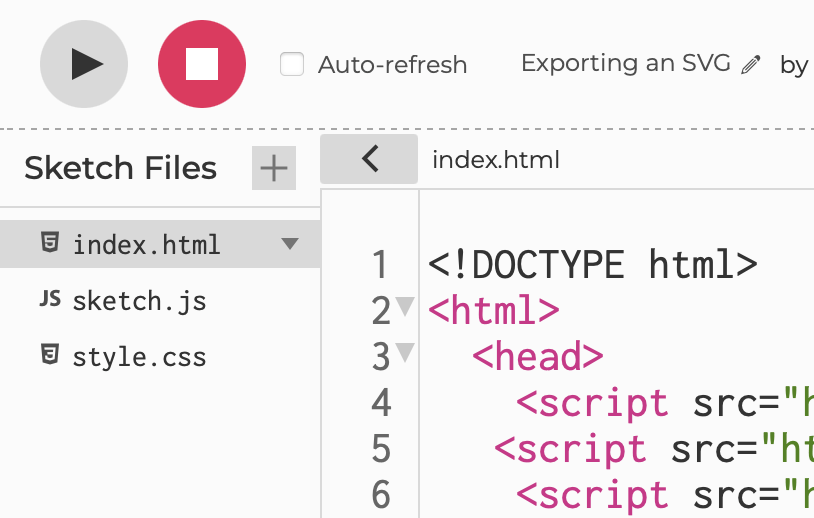Stop the sketch with the red stop button
Viewport: 814px width, 518px height.
coord(202,64)
